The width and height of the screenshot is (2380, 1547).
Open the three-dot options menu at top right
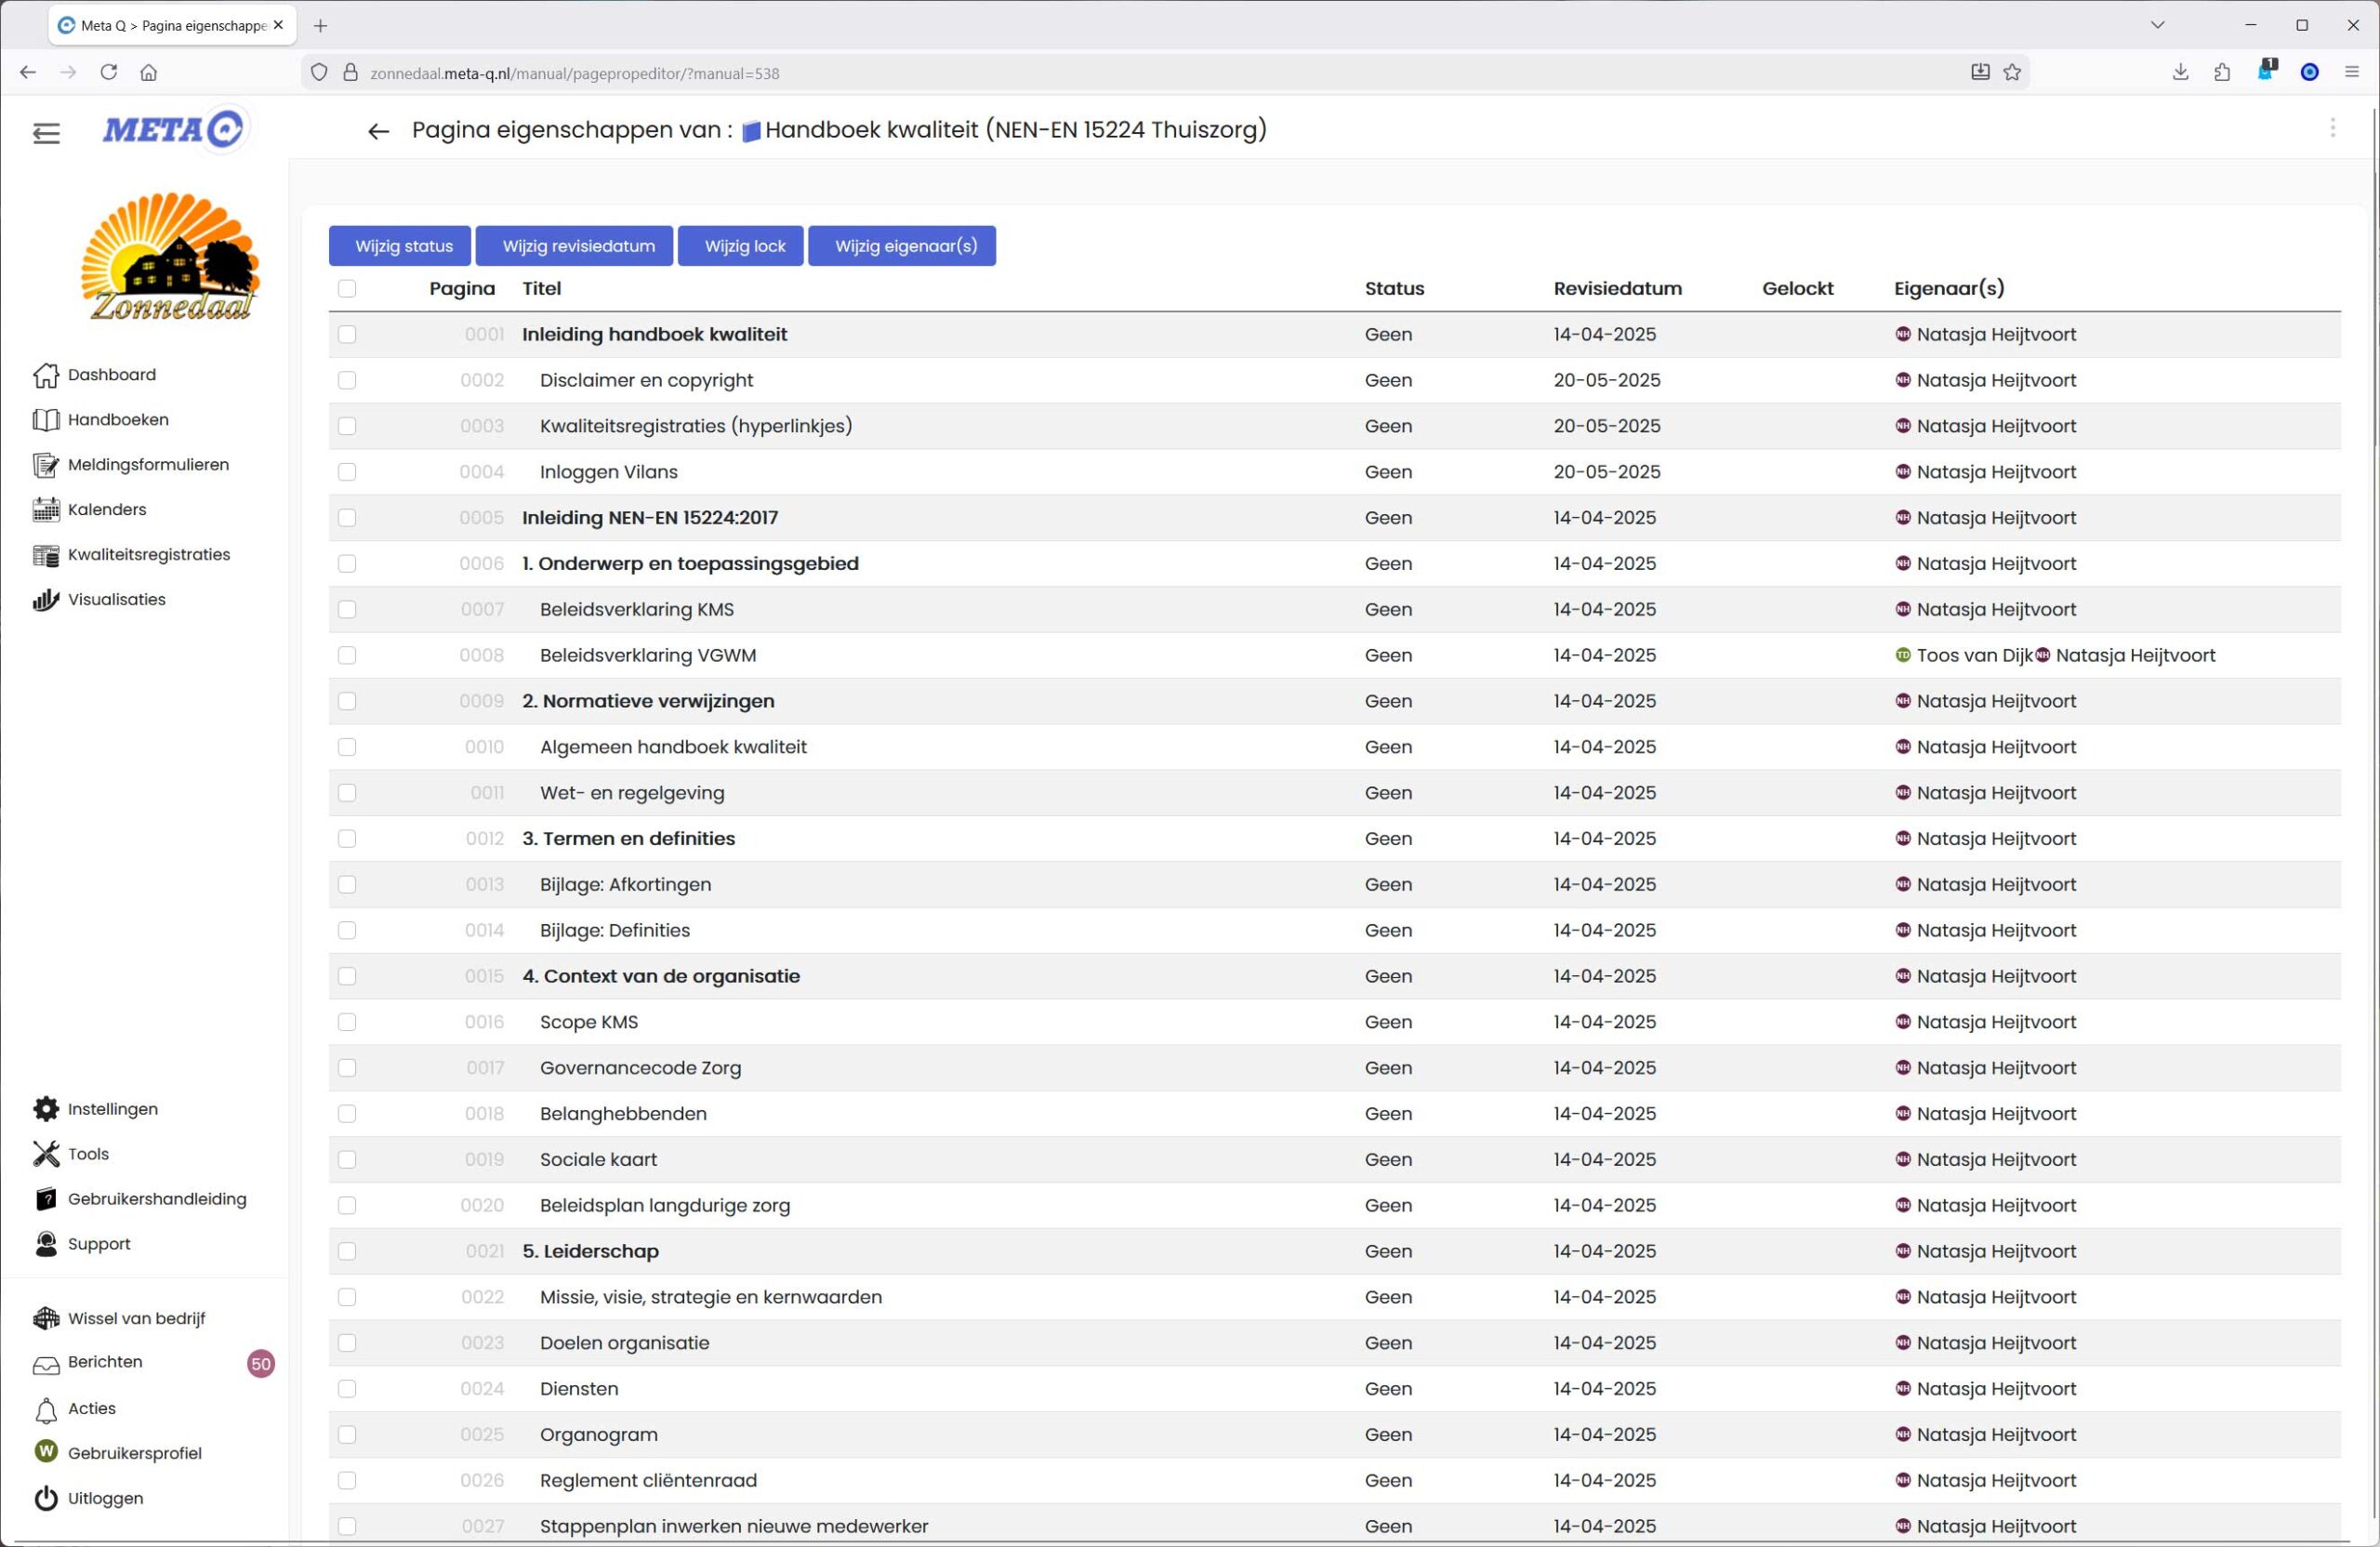2332,129
